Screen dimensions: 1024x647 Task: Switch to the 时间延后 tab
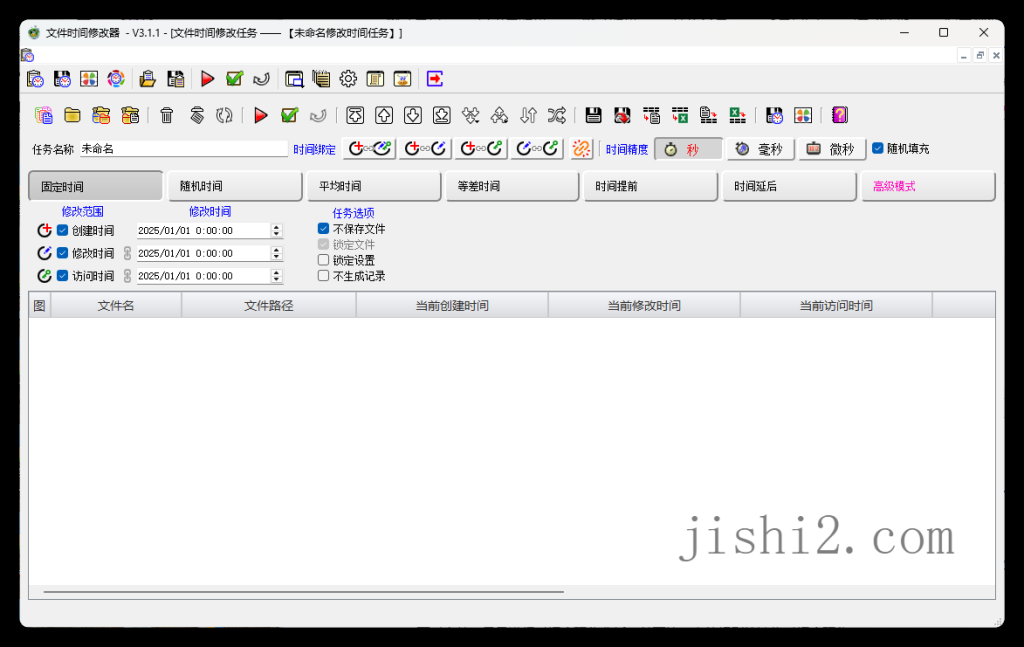pyautogui.click(x=790, y=186)
